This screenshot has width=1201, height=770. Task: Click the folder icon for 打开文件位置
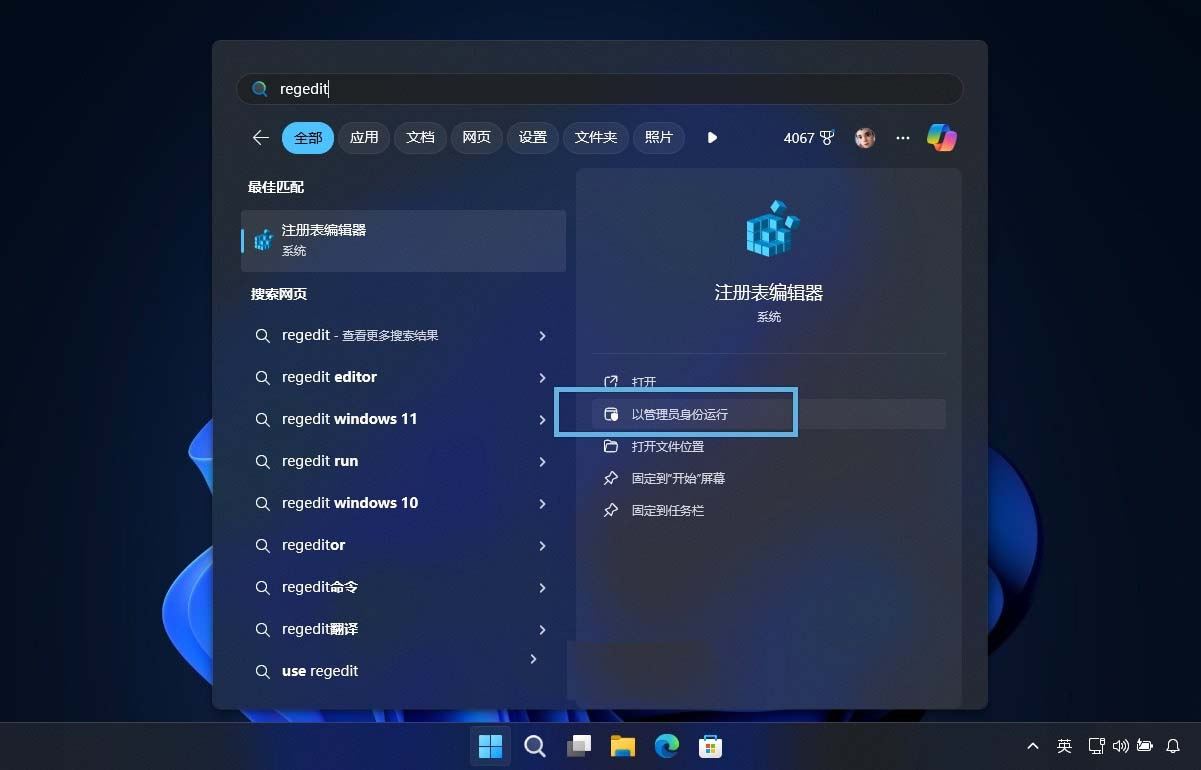(611, 446)
